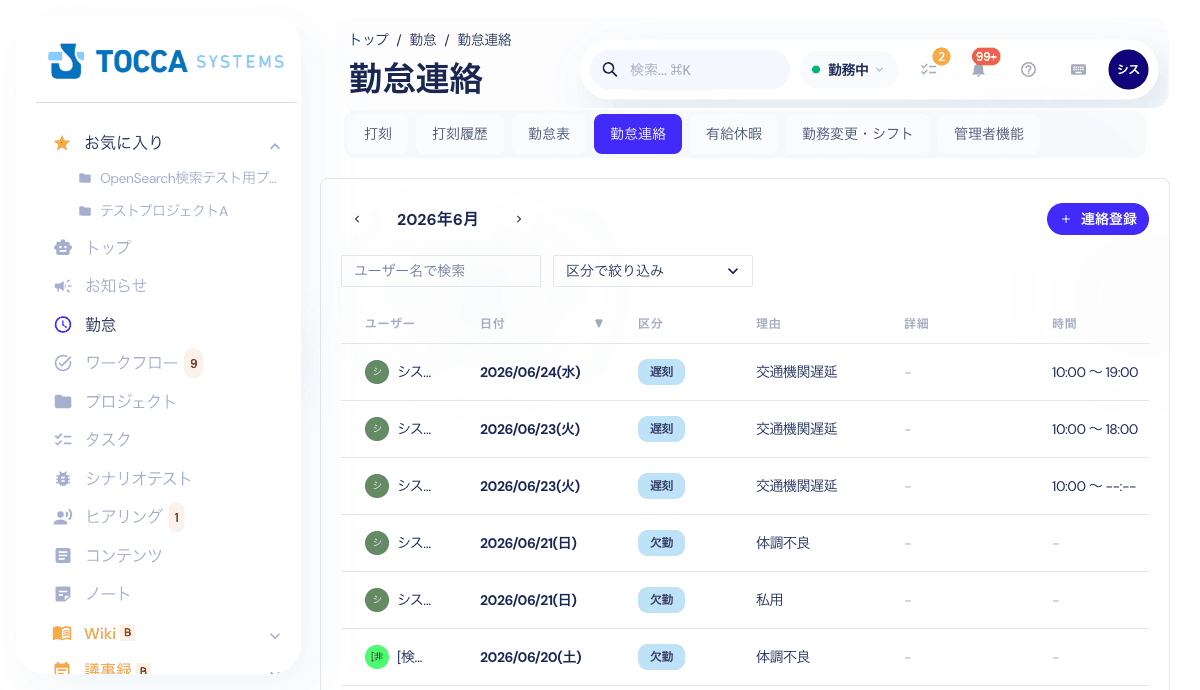Click the green avatar in 2026/06/20(土) row
This screenshot has width=1200, height=690.
point(376,657)
